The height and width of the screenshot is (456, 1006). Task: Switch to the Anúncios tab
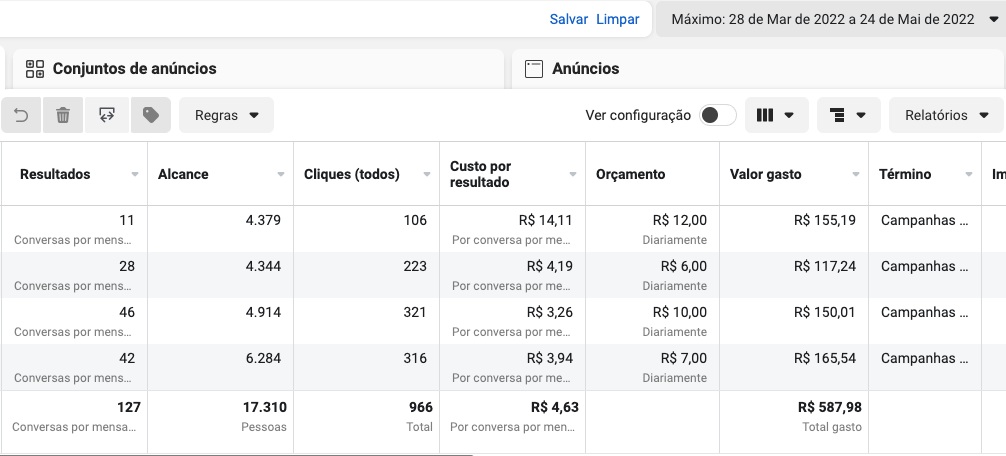pos(758,69)
